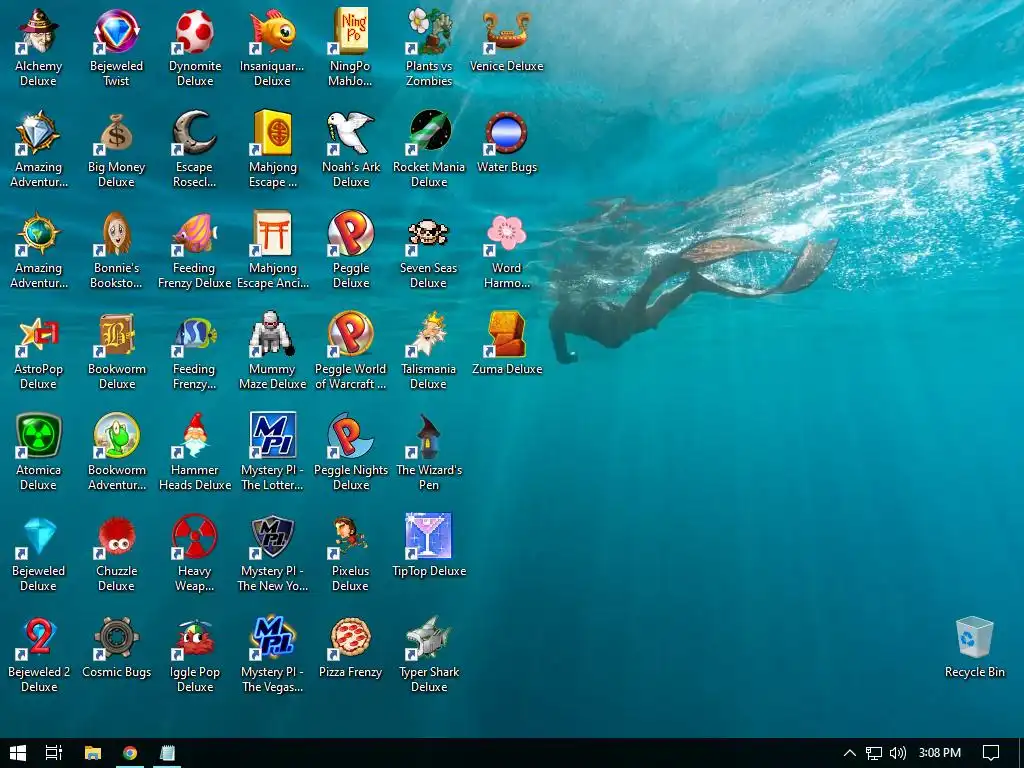This screenshot has width=1024, height=768.
Task: Click the Dynomite Deluxe egg icon
Action: coord(195,31)
